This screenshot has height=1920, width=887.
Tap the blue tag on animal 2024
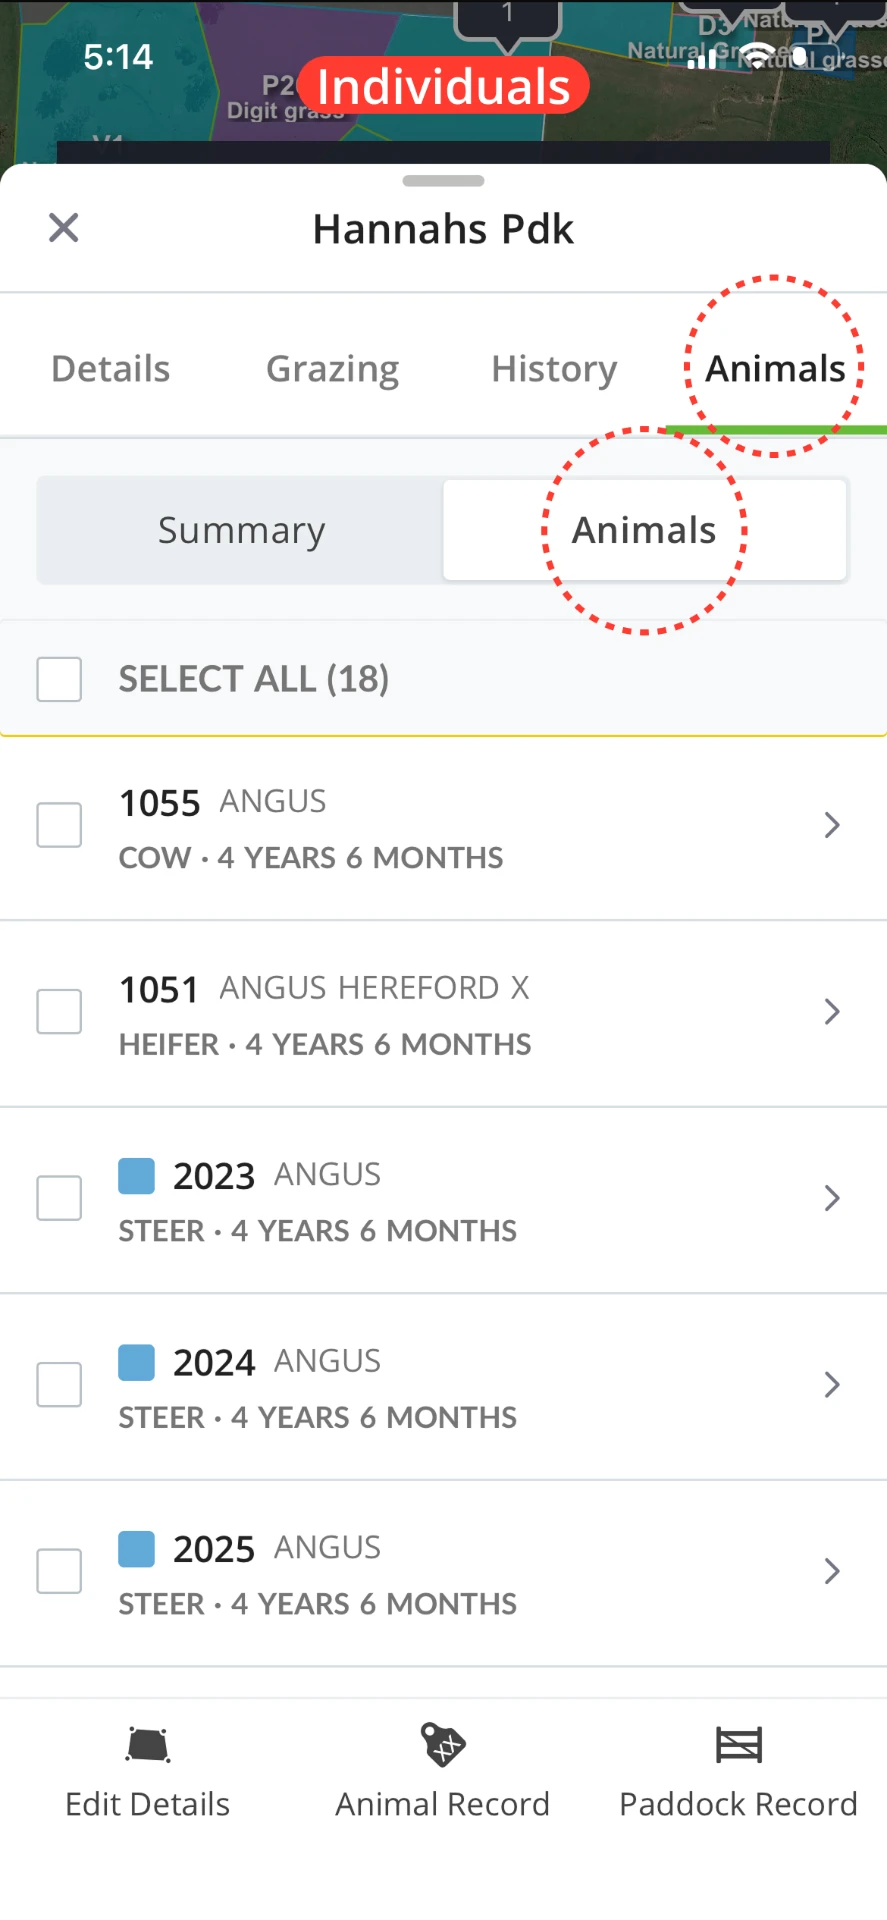[137, 1362]
